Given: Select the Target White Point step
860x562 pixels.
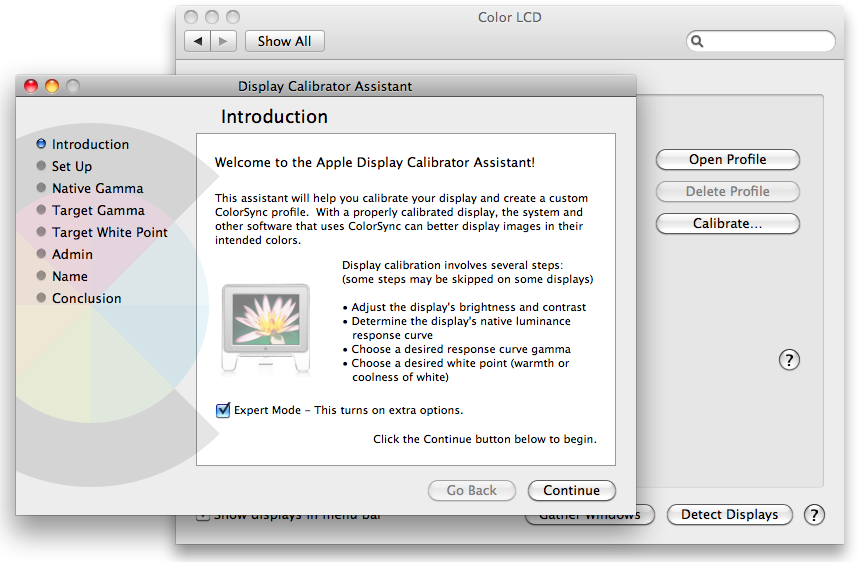Looking at the screenshot, I should [102, 232].
